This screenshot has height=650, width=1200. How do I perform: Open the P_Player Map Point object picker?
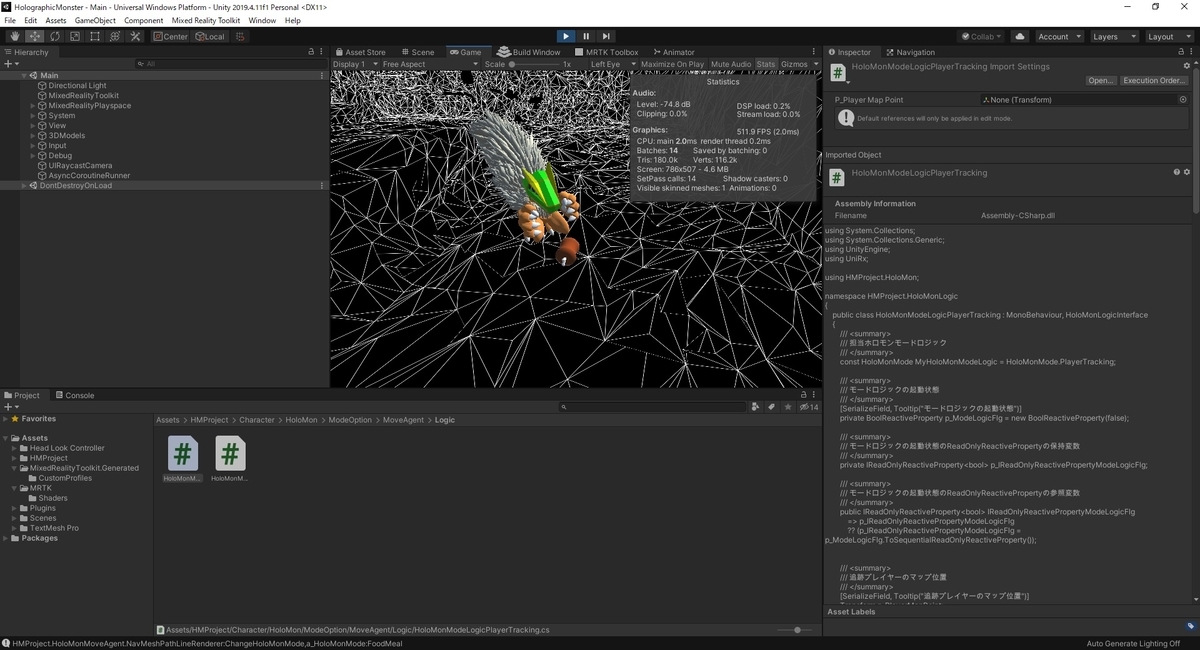click(1183, 100)
